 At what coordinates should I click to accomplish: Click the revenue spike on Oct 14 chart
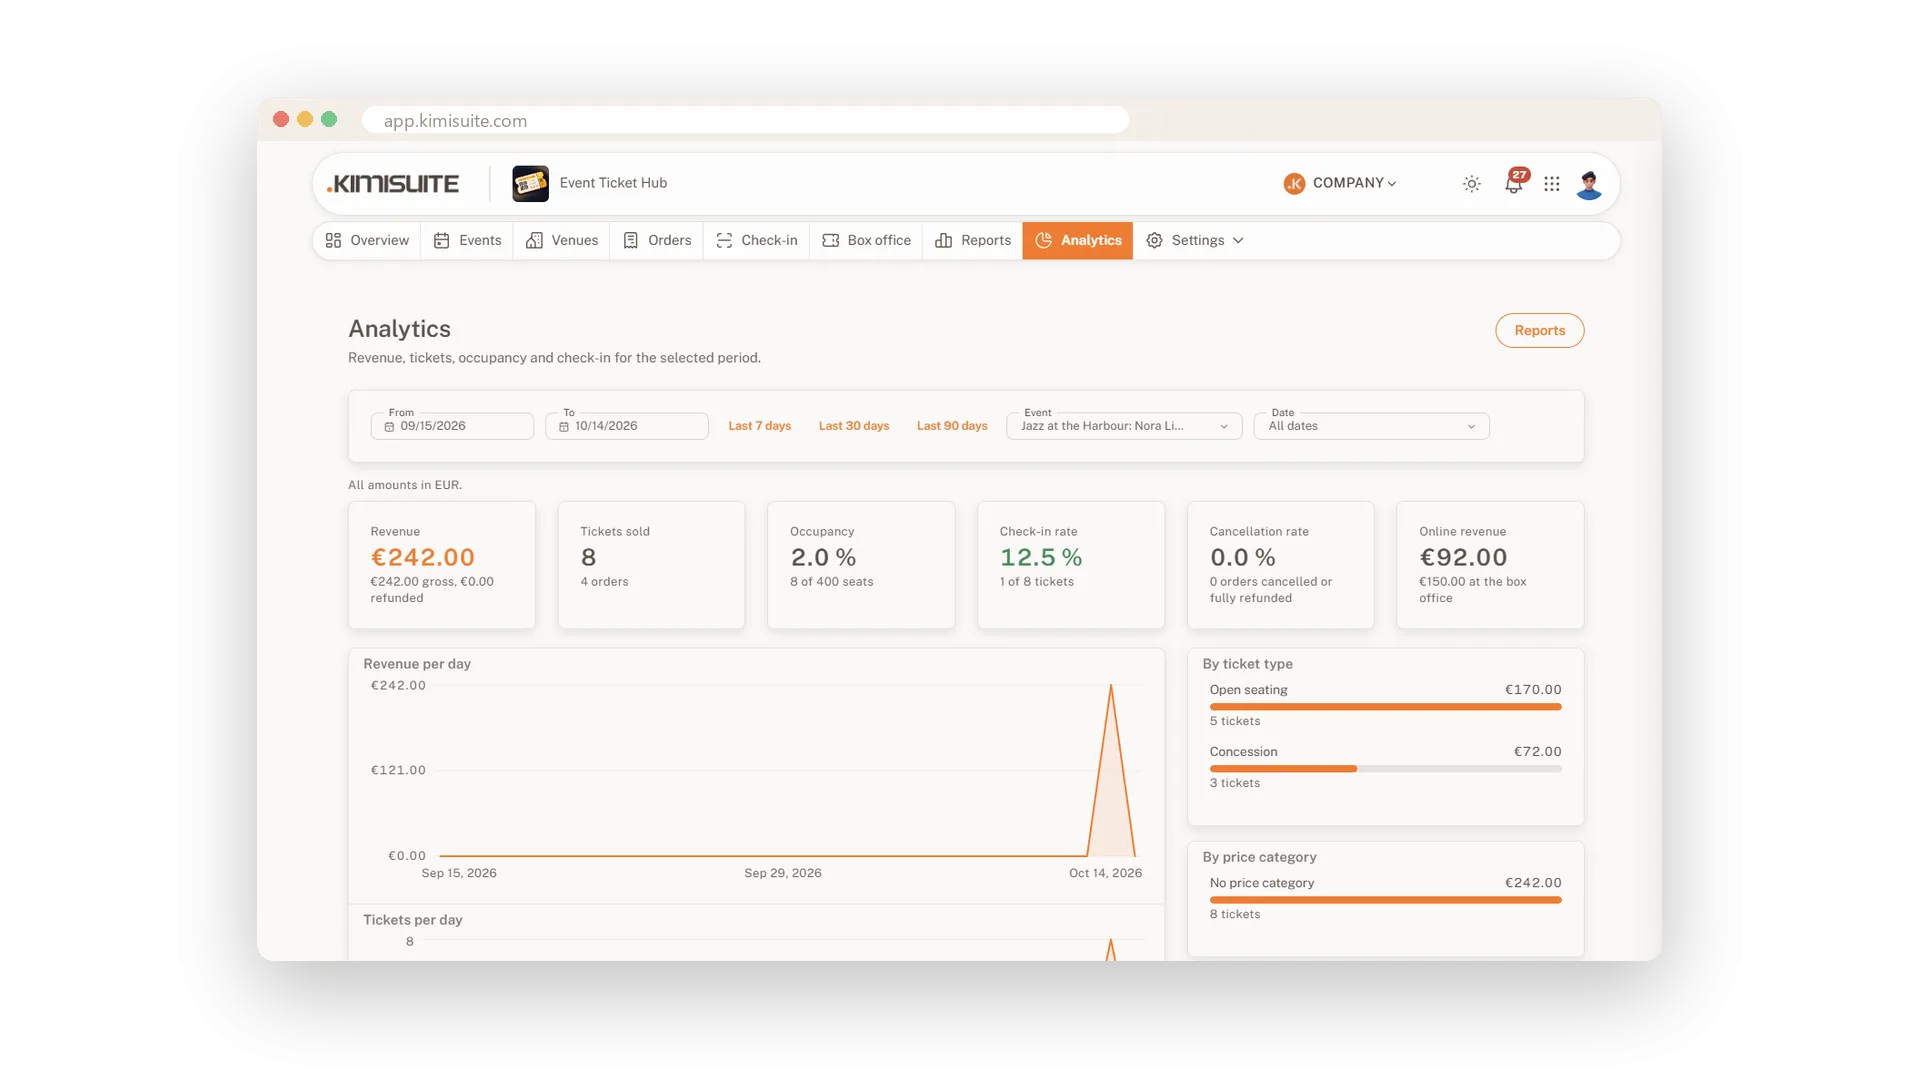tap(1111, 770)
